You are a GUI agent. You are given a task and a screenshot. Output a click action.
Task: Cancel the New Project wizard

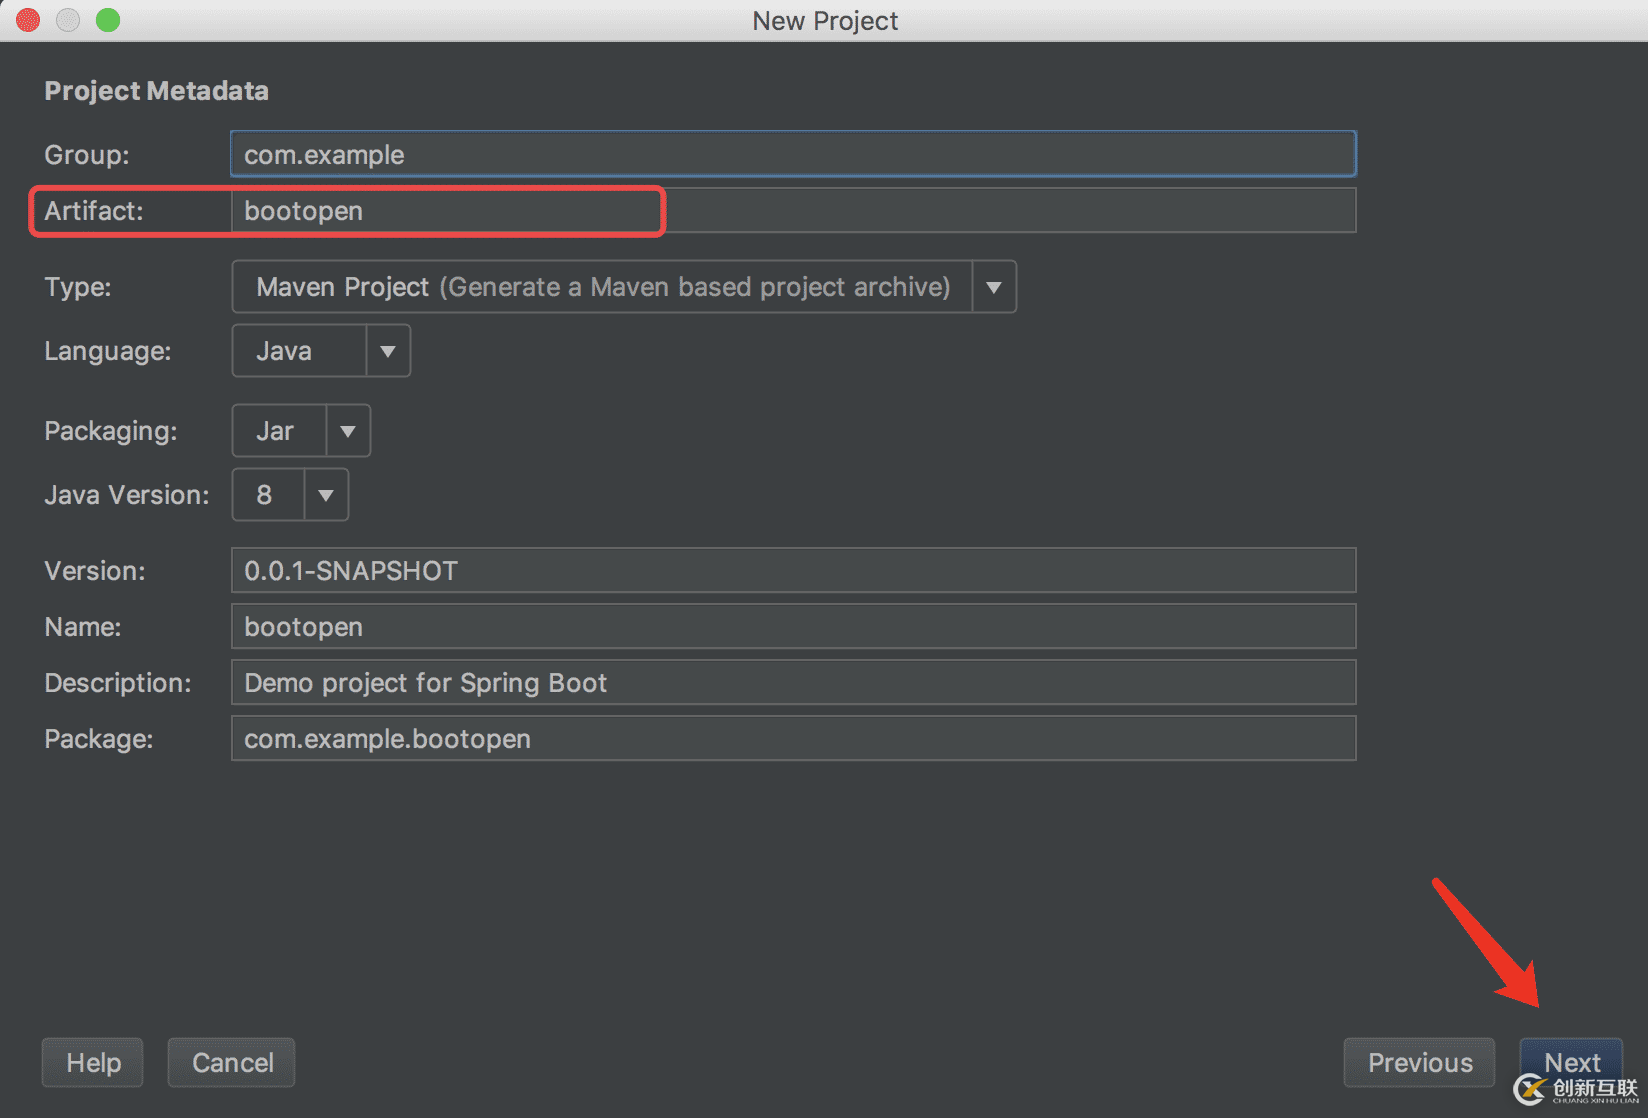[232, 1062]
